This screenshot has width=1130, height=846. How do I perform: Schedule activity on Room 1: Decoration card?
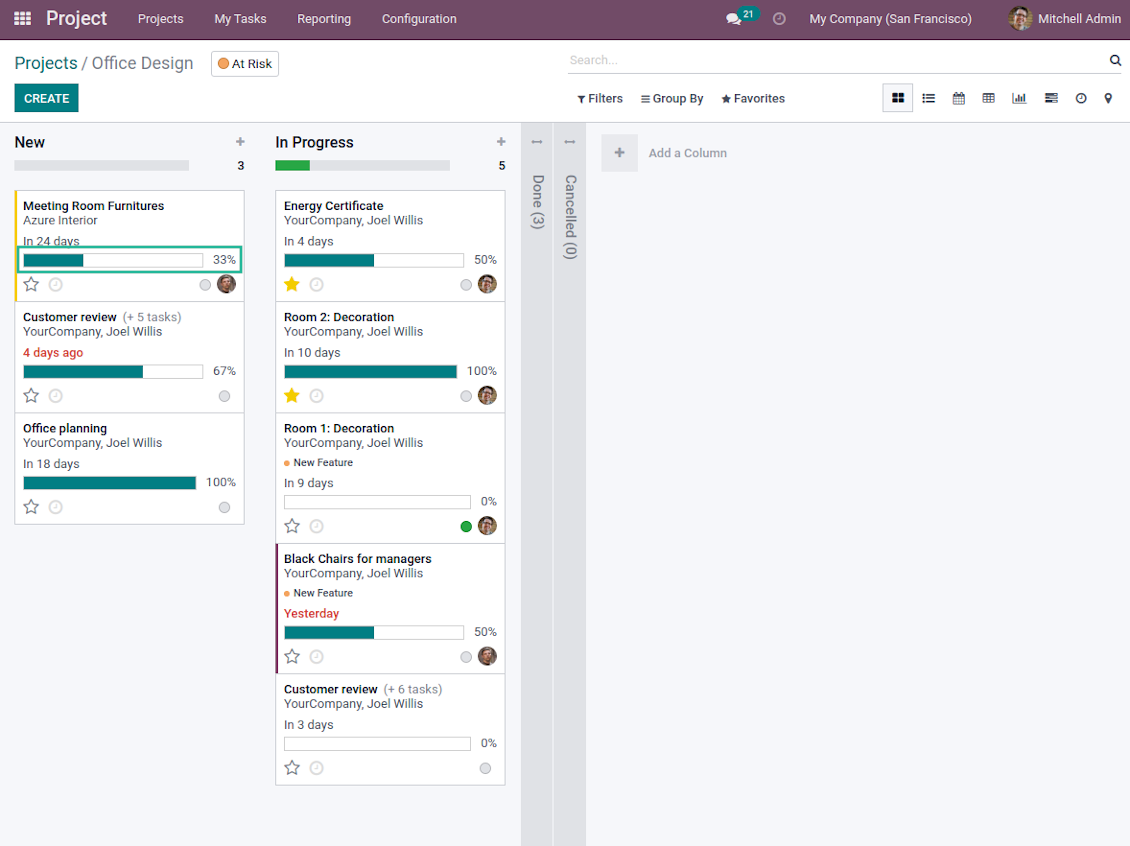316,526
